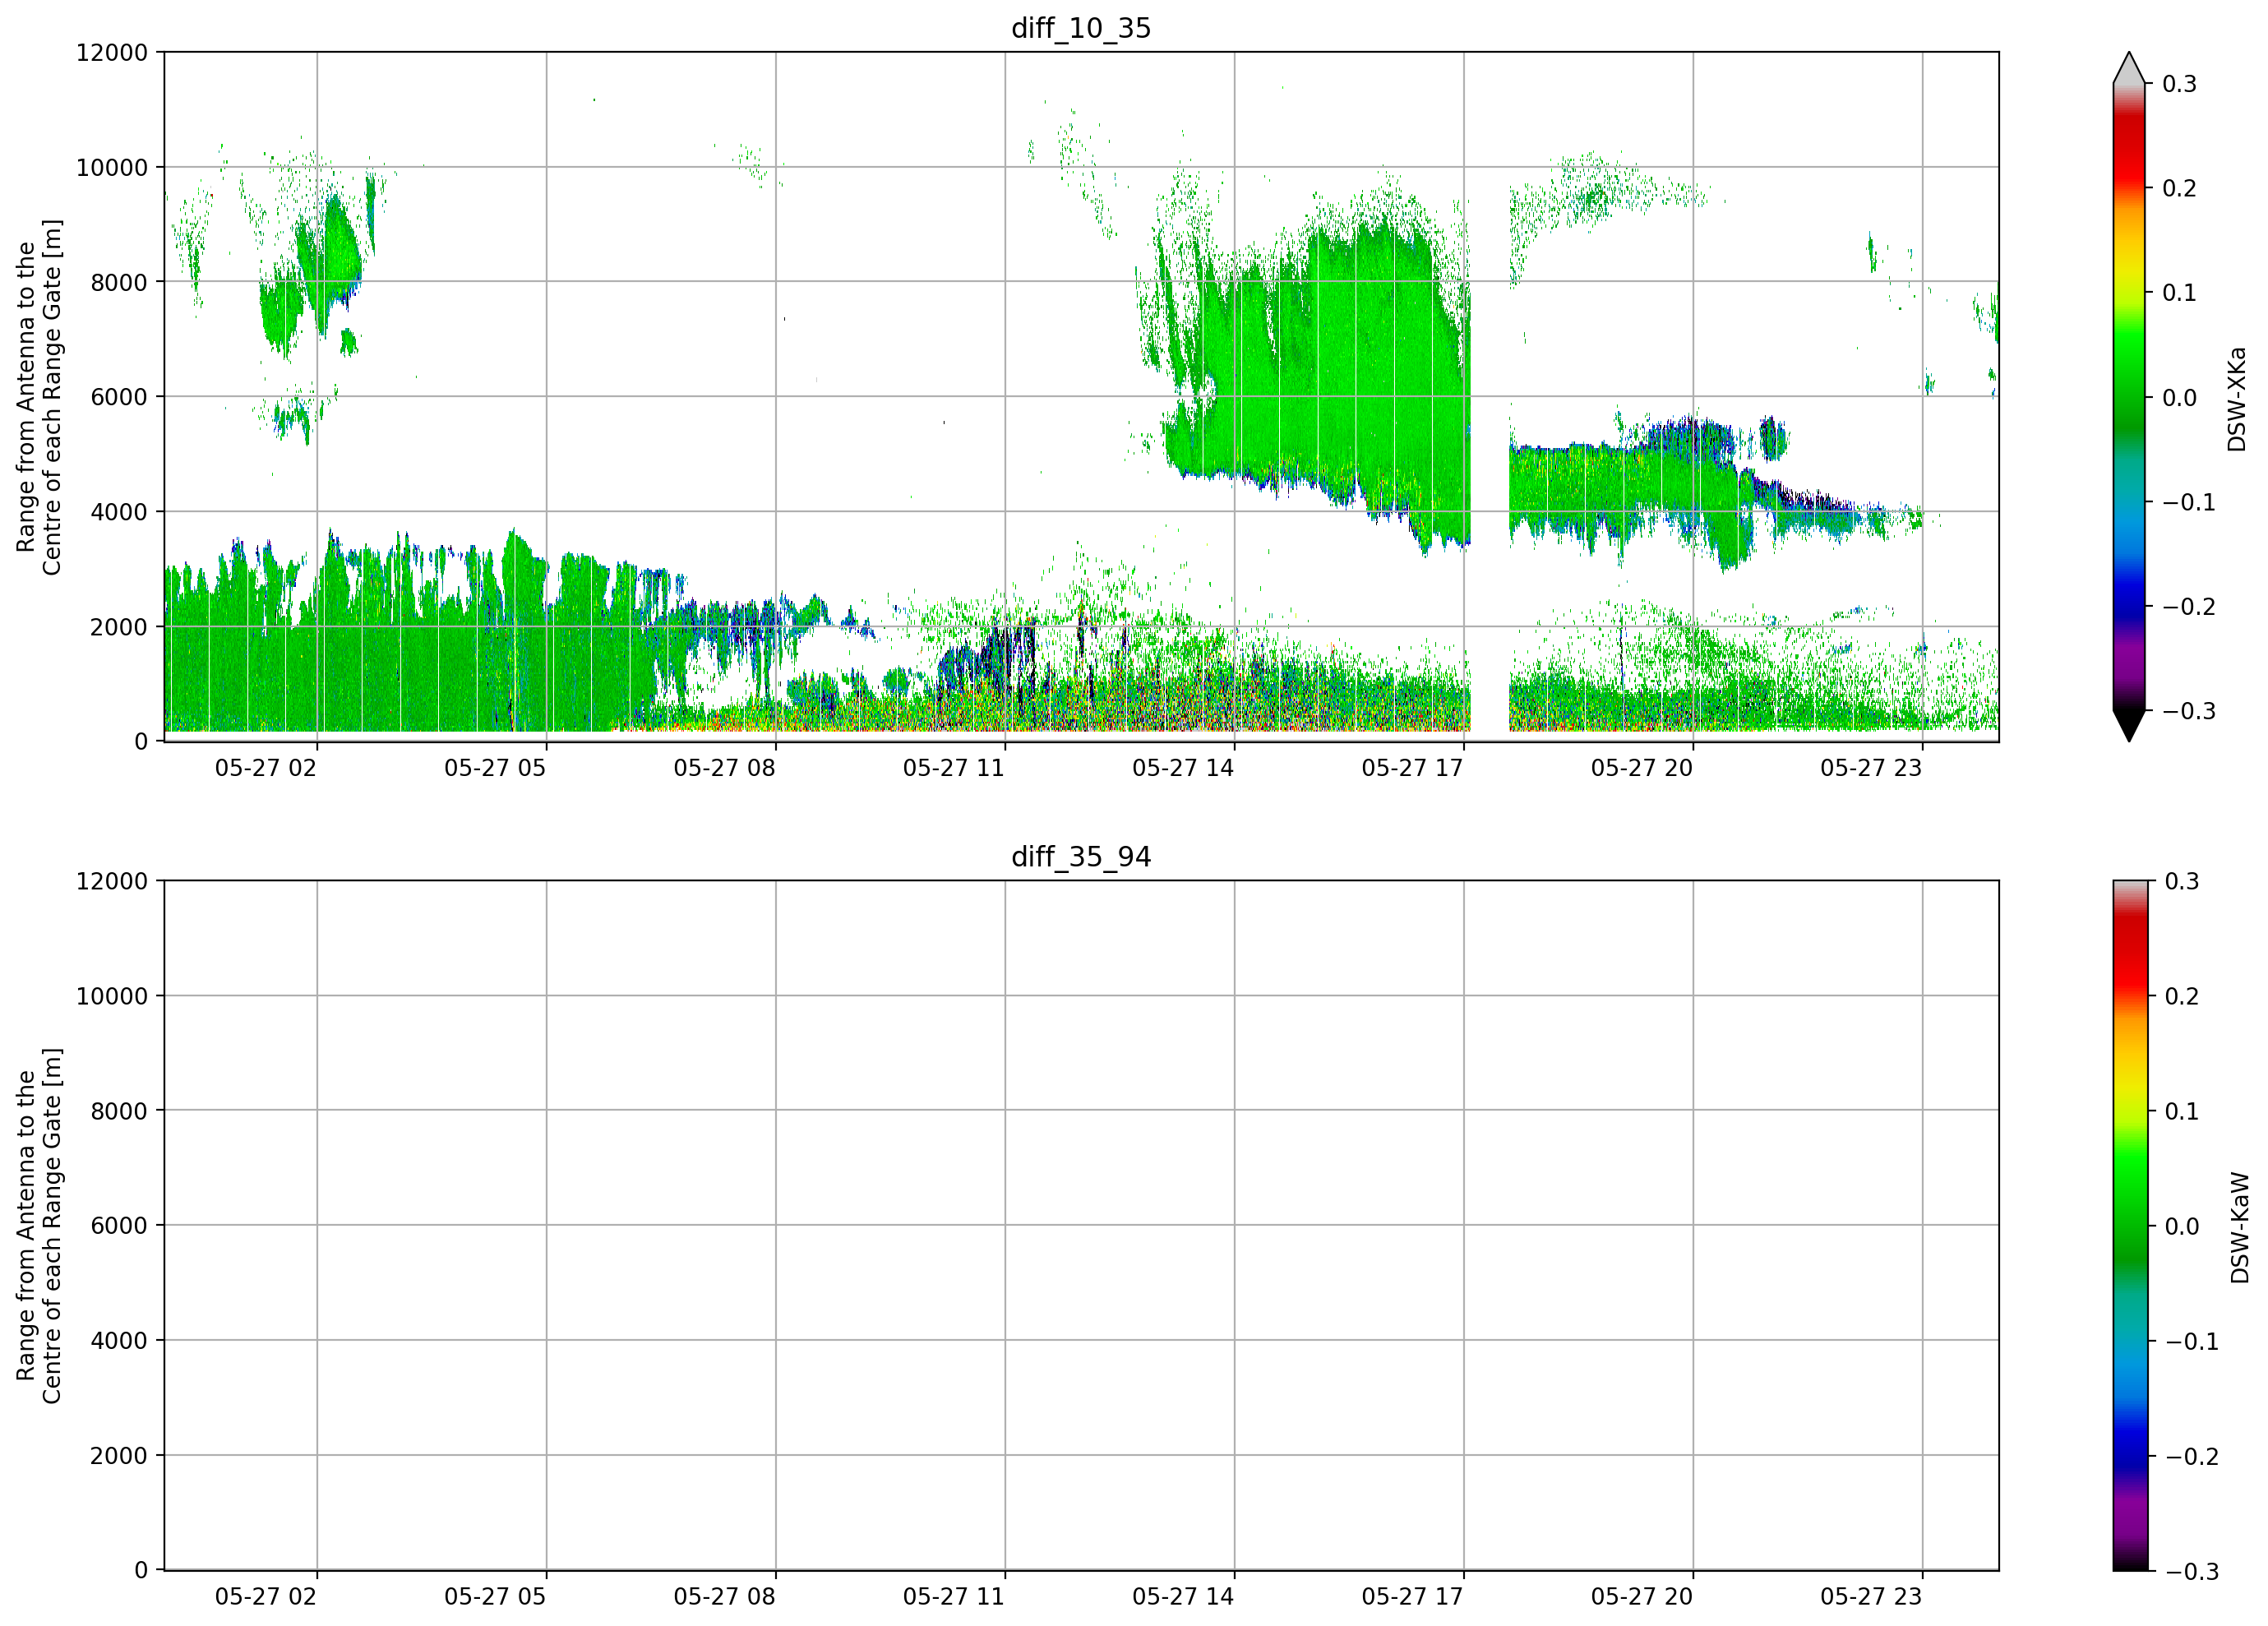This screenshot has height=1626, width=2268.
Task: Click the 10000 y-tick on diff_10_35
Action: [112, 168]
